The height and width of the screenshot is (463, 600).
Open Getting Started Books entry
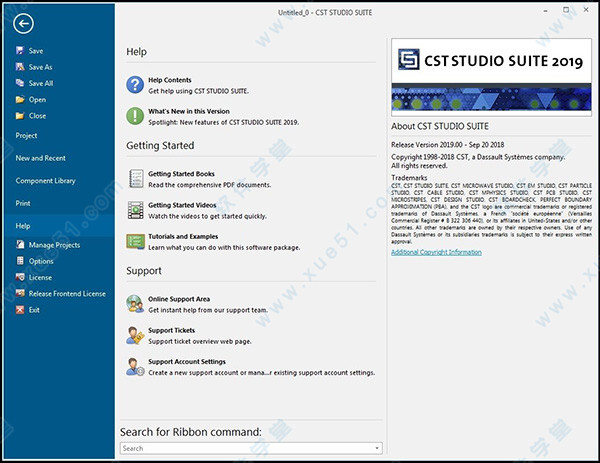coord(181,174)
